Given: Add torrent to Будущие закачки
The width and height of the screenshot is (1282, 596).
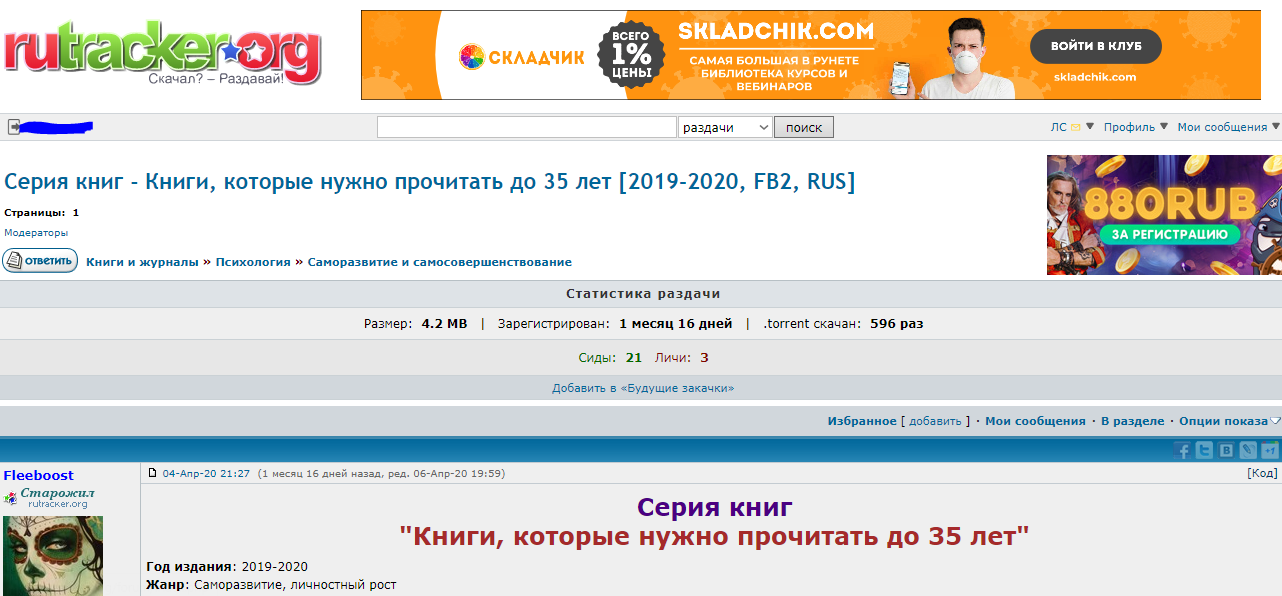Looking at the screenshot, I should click(x=643, y=388).
